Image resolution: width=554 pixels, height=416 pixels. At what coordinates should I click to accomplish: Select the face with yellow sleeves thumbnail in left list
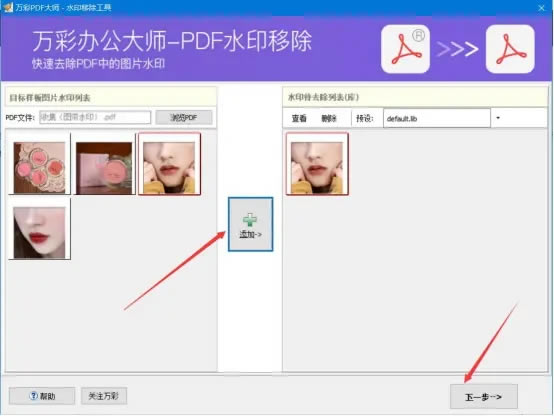(169, 164)
